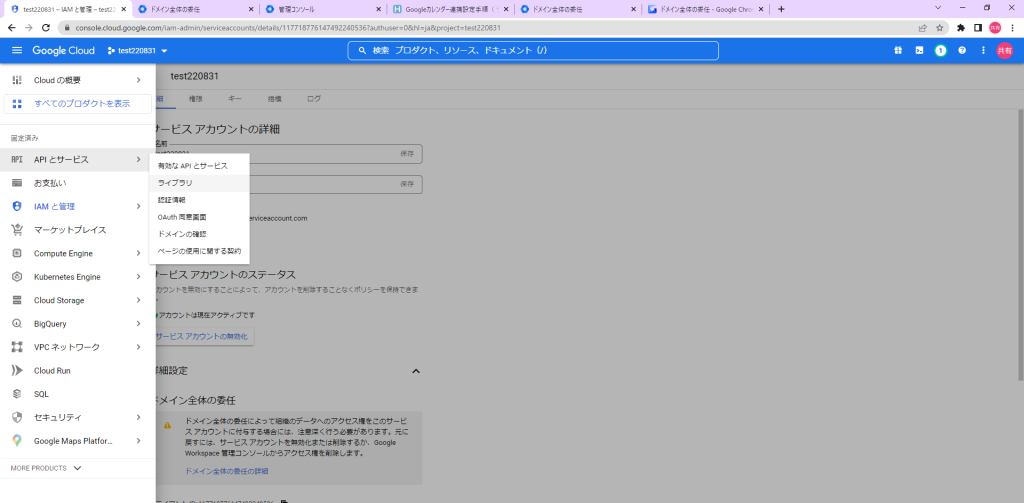Select ライブラリ from API submenu

tap(176, 183)
